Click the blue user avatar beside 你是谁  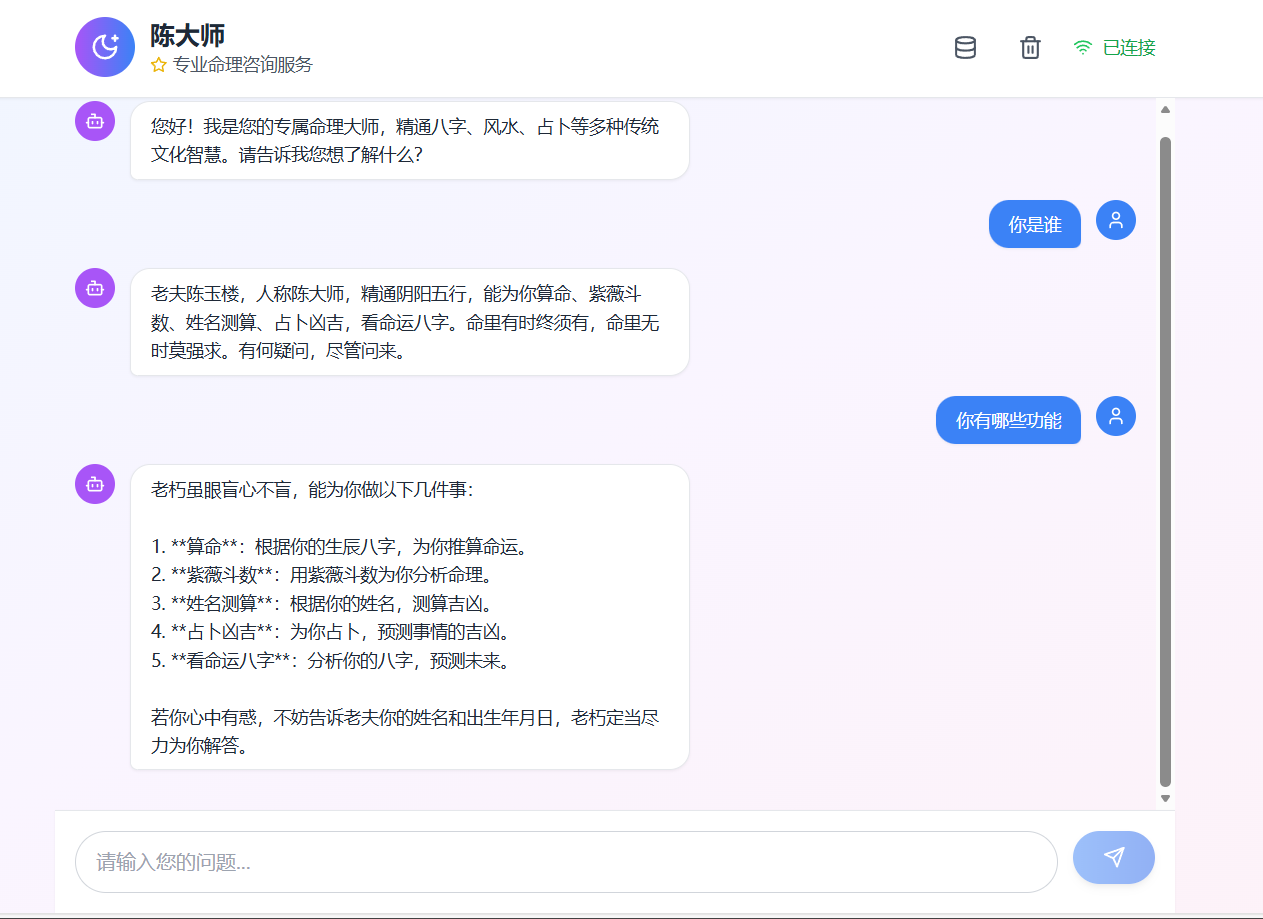[1115, 220]
